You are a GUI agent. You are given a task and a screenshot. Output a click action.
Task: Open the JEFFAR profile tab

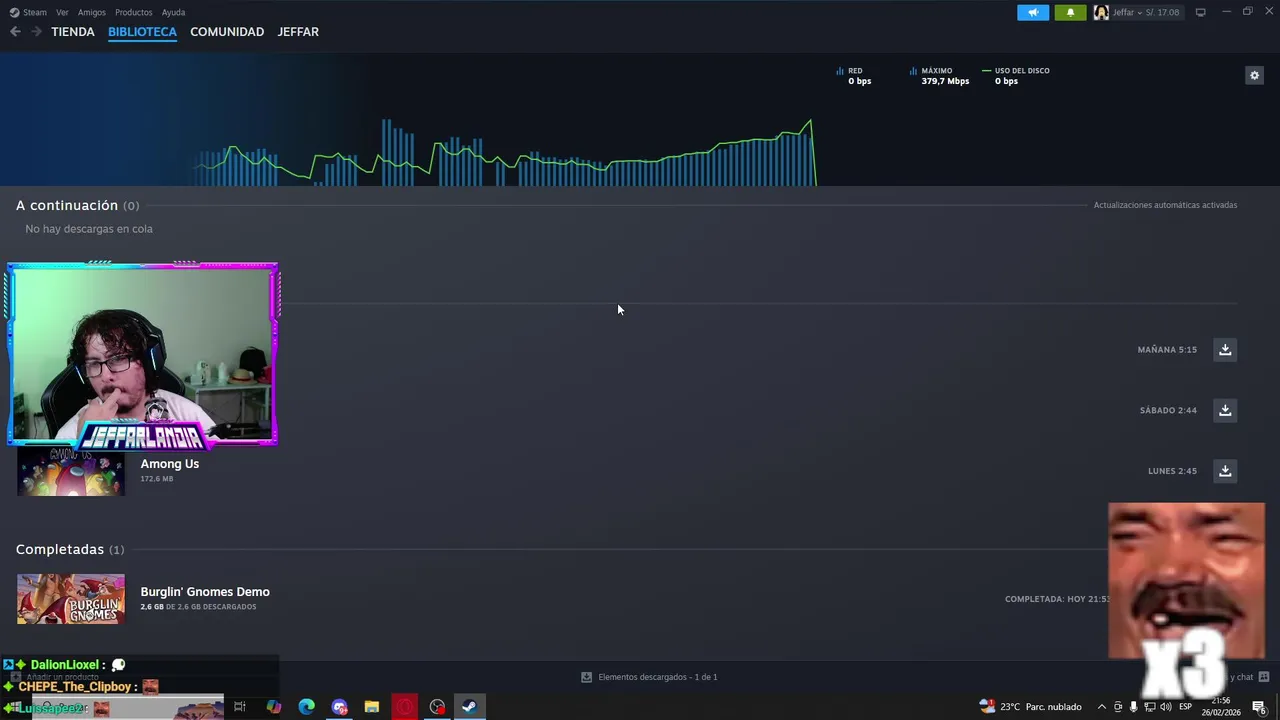[x=298, y=32]
